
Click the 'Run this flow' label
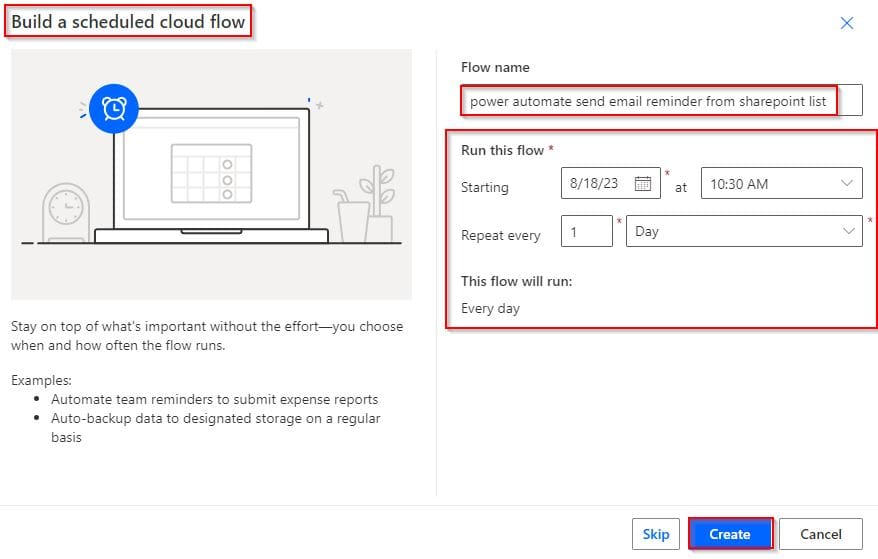(x=502, y=150)
